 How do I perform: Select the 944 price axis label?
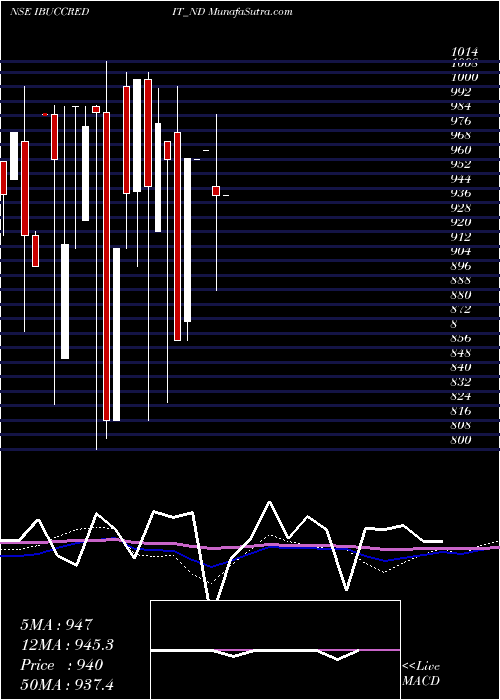tap(461, 179)
